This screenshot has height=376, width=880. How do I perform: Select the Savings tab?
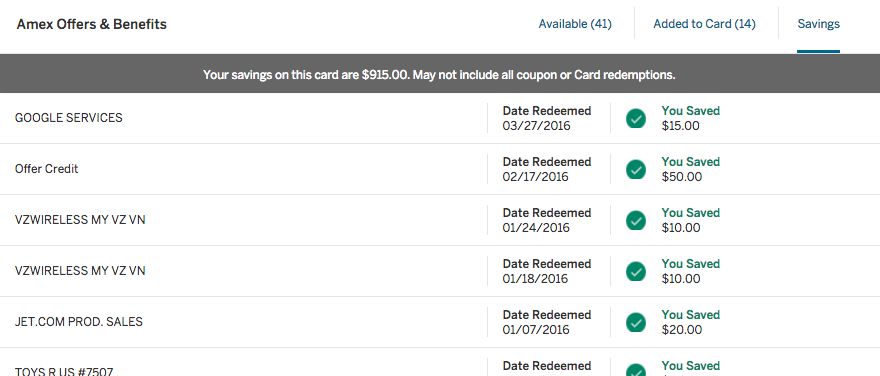818,24
